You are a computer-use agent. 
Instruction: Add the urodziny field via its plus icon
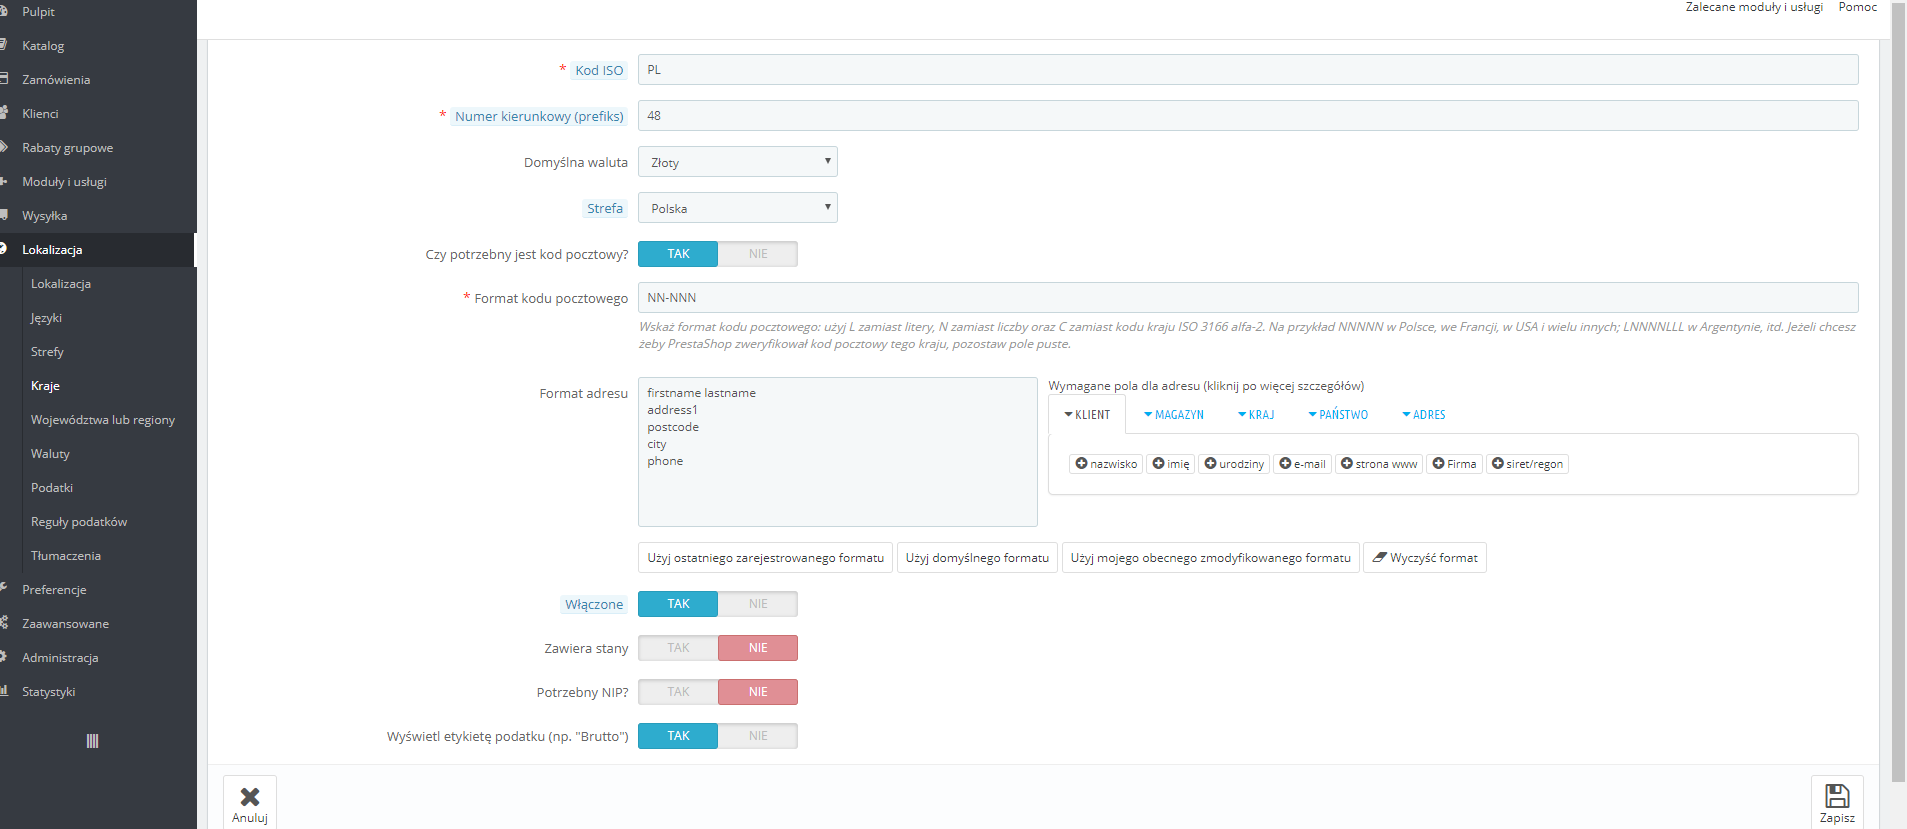pyautogui.click(x=1210, y=463)
